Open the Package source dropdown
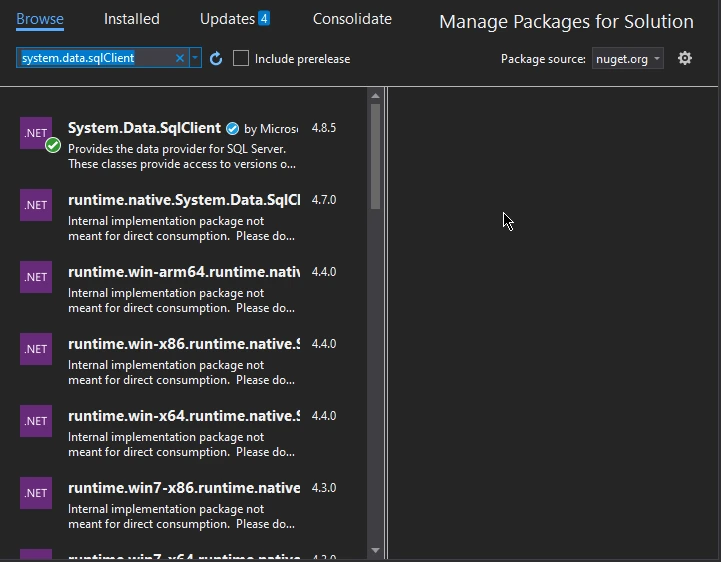 (627, 59)
